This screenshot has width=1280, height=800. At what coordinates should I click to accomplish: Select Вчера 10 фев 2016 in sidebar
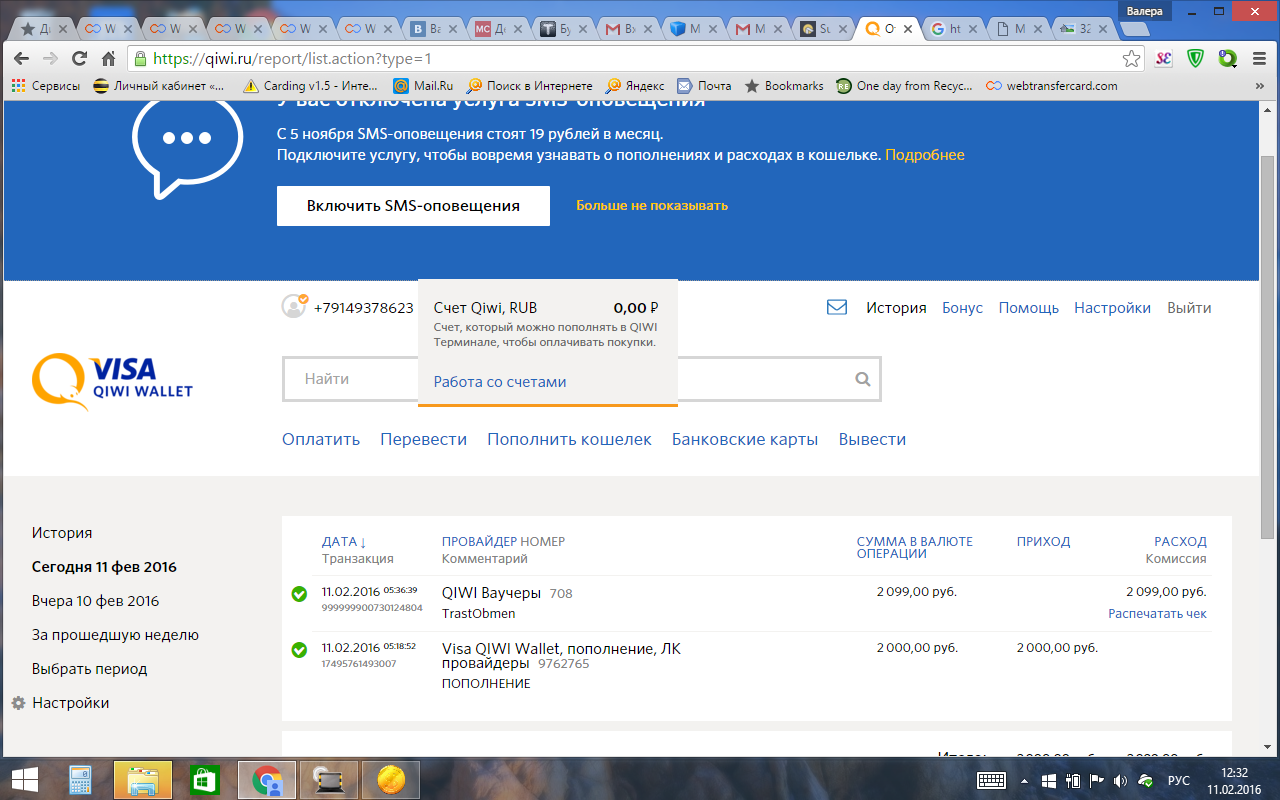pyautogui.click(x=95, y=601)
